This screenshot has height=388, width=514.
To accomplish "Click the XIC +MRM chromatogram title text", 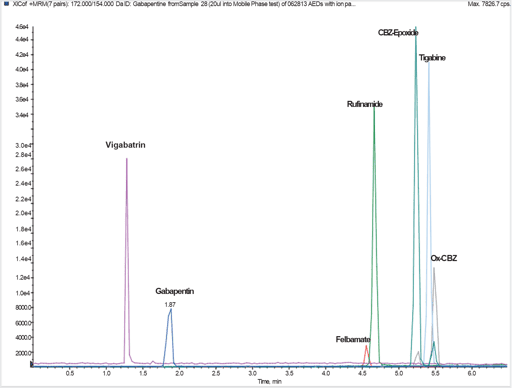I will pyautogui.click(x=184, y=4).
